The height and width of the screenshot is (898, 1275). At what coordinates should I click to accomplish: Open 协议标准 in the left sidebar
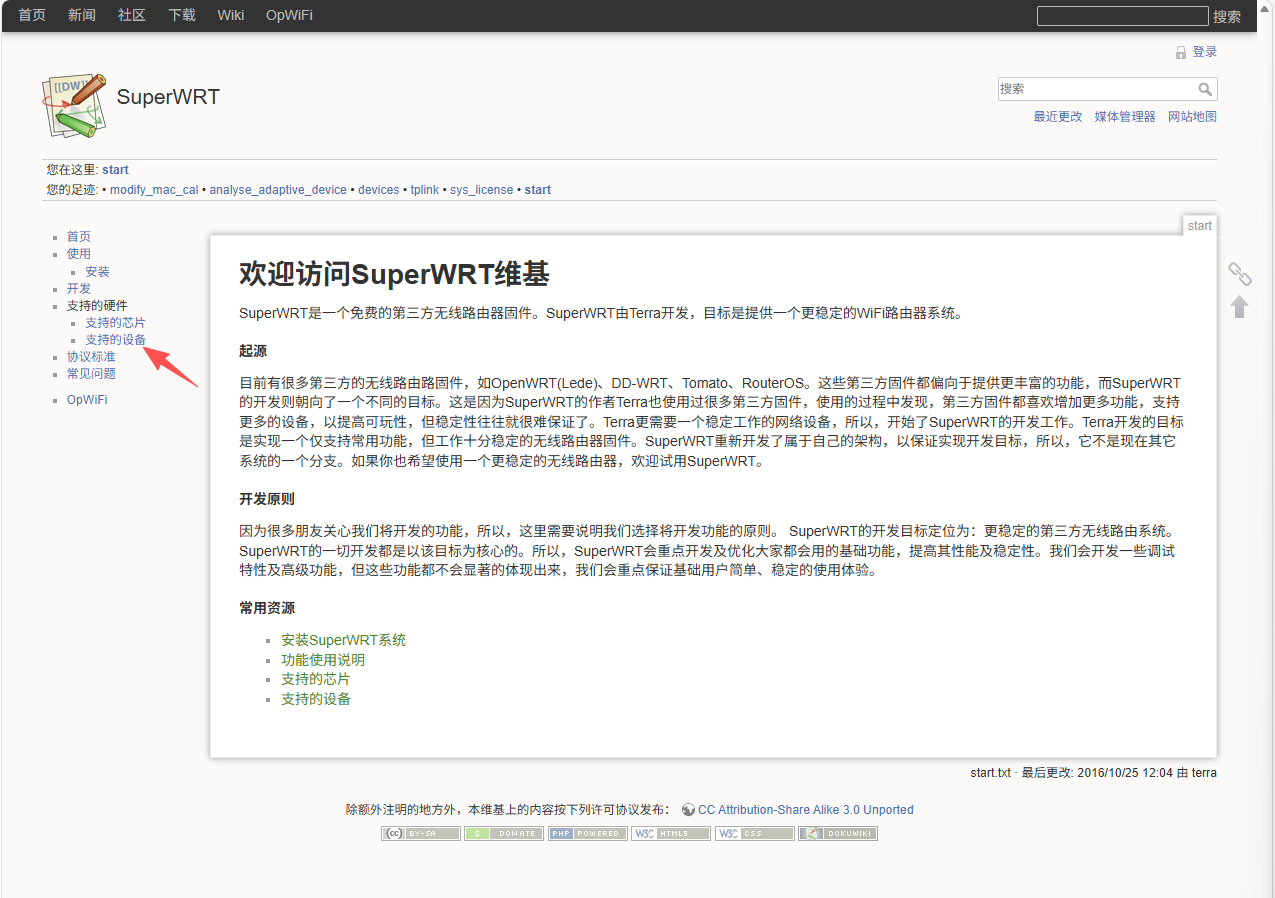[x=91, y=357]
